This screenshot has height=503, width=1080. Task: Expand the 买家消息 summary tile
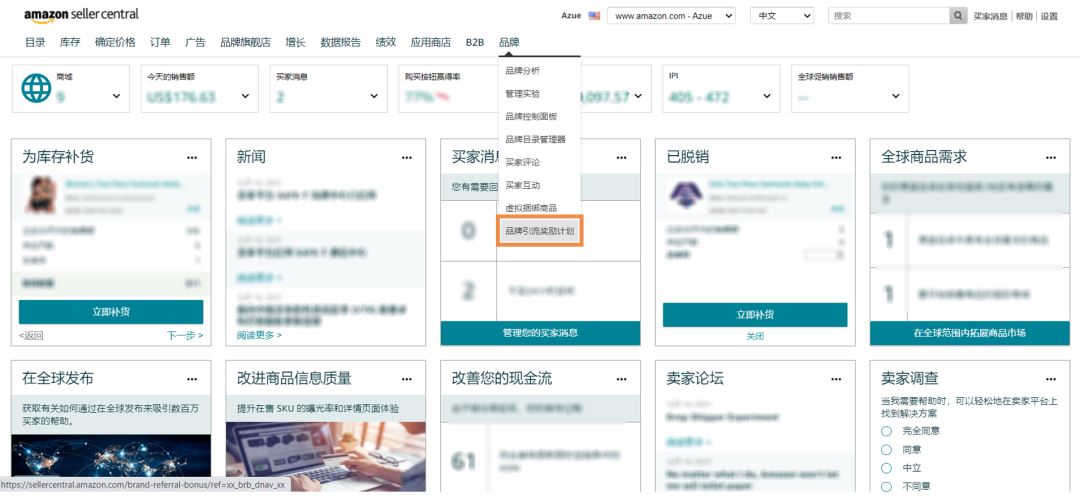coord(374,96)
